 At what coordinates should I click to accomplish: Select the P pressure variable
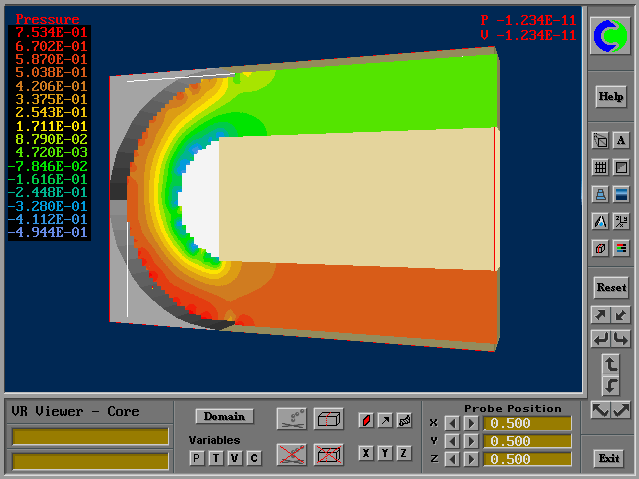click(197, 458)
